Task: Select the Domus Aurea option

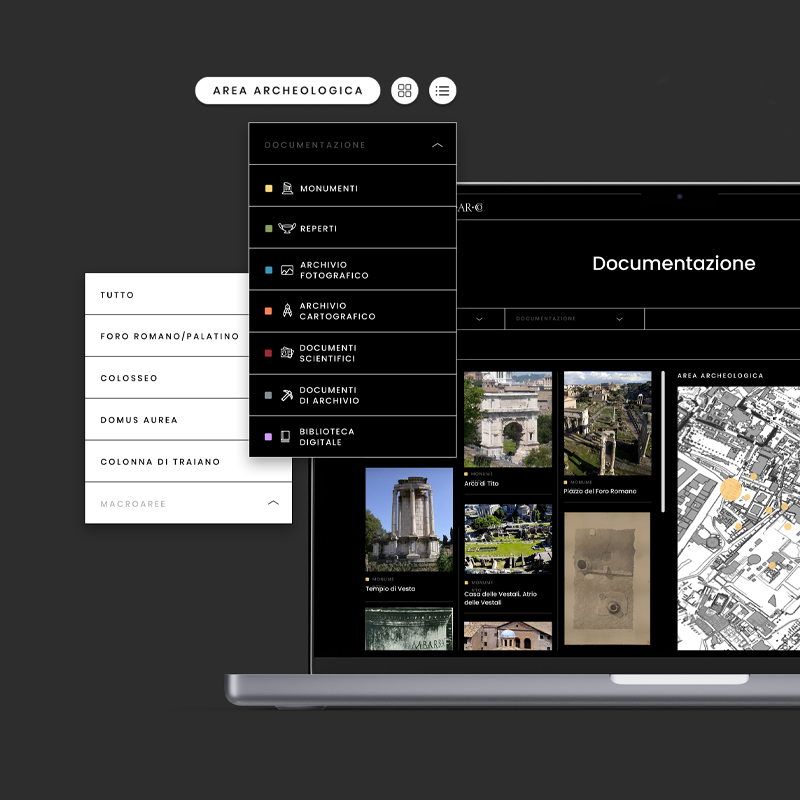Action: [139, 420]
